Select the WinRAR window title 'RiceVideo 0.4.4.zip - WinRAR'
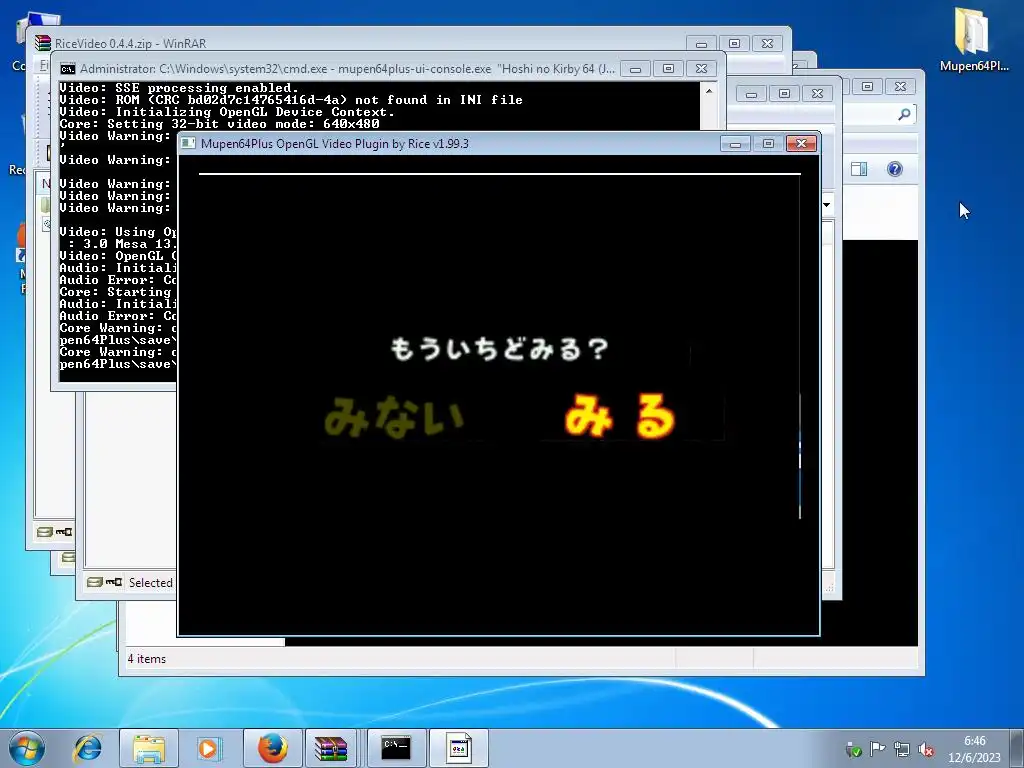 tap(130, 44)
